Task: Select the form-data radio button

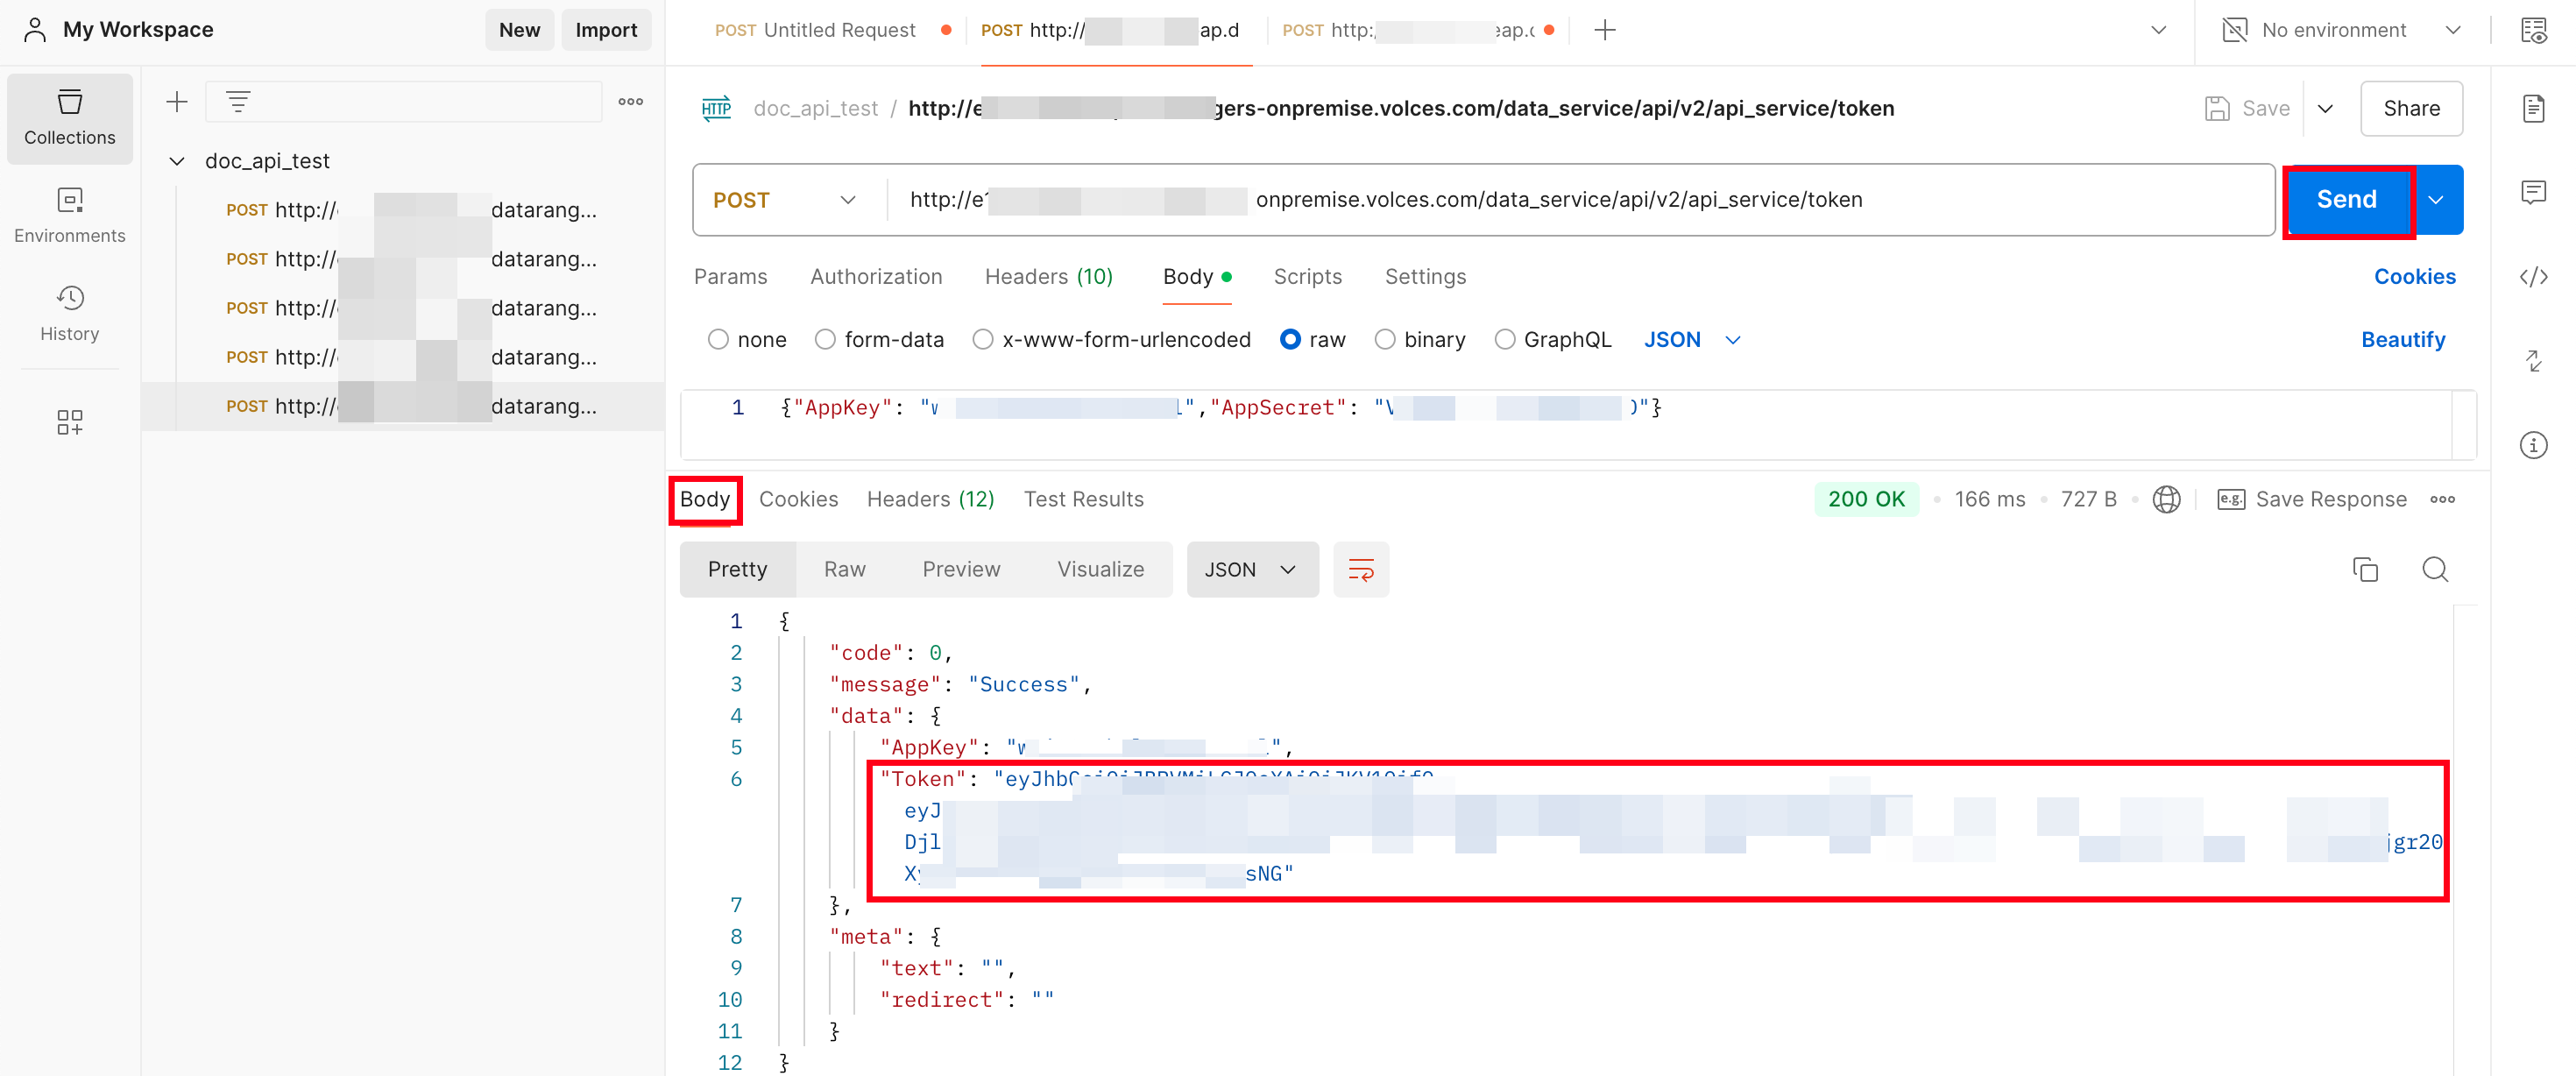Action: [825, 340]
